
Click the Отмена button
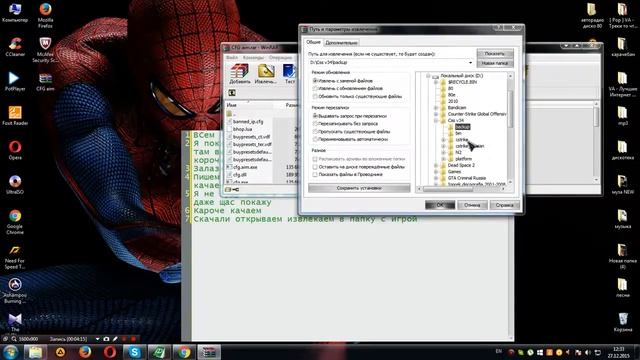point(472,205)
